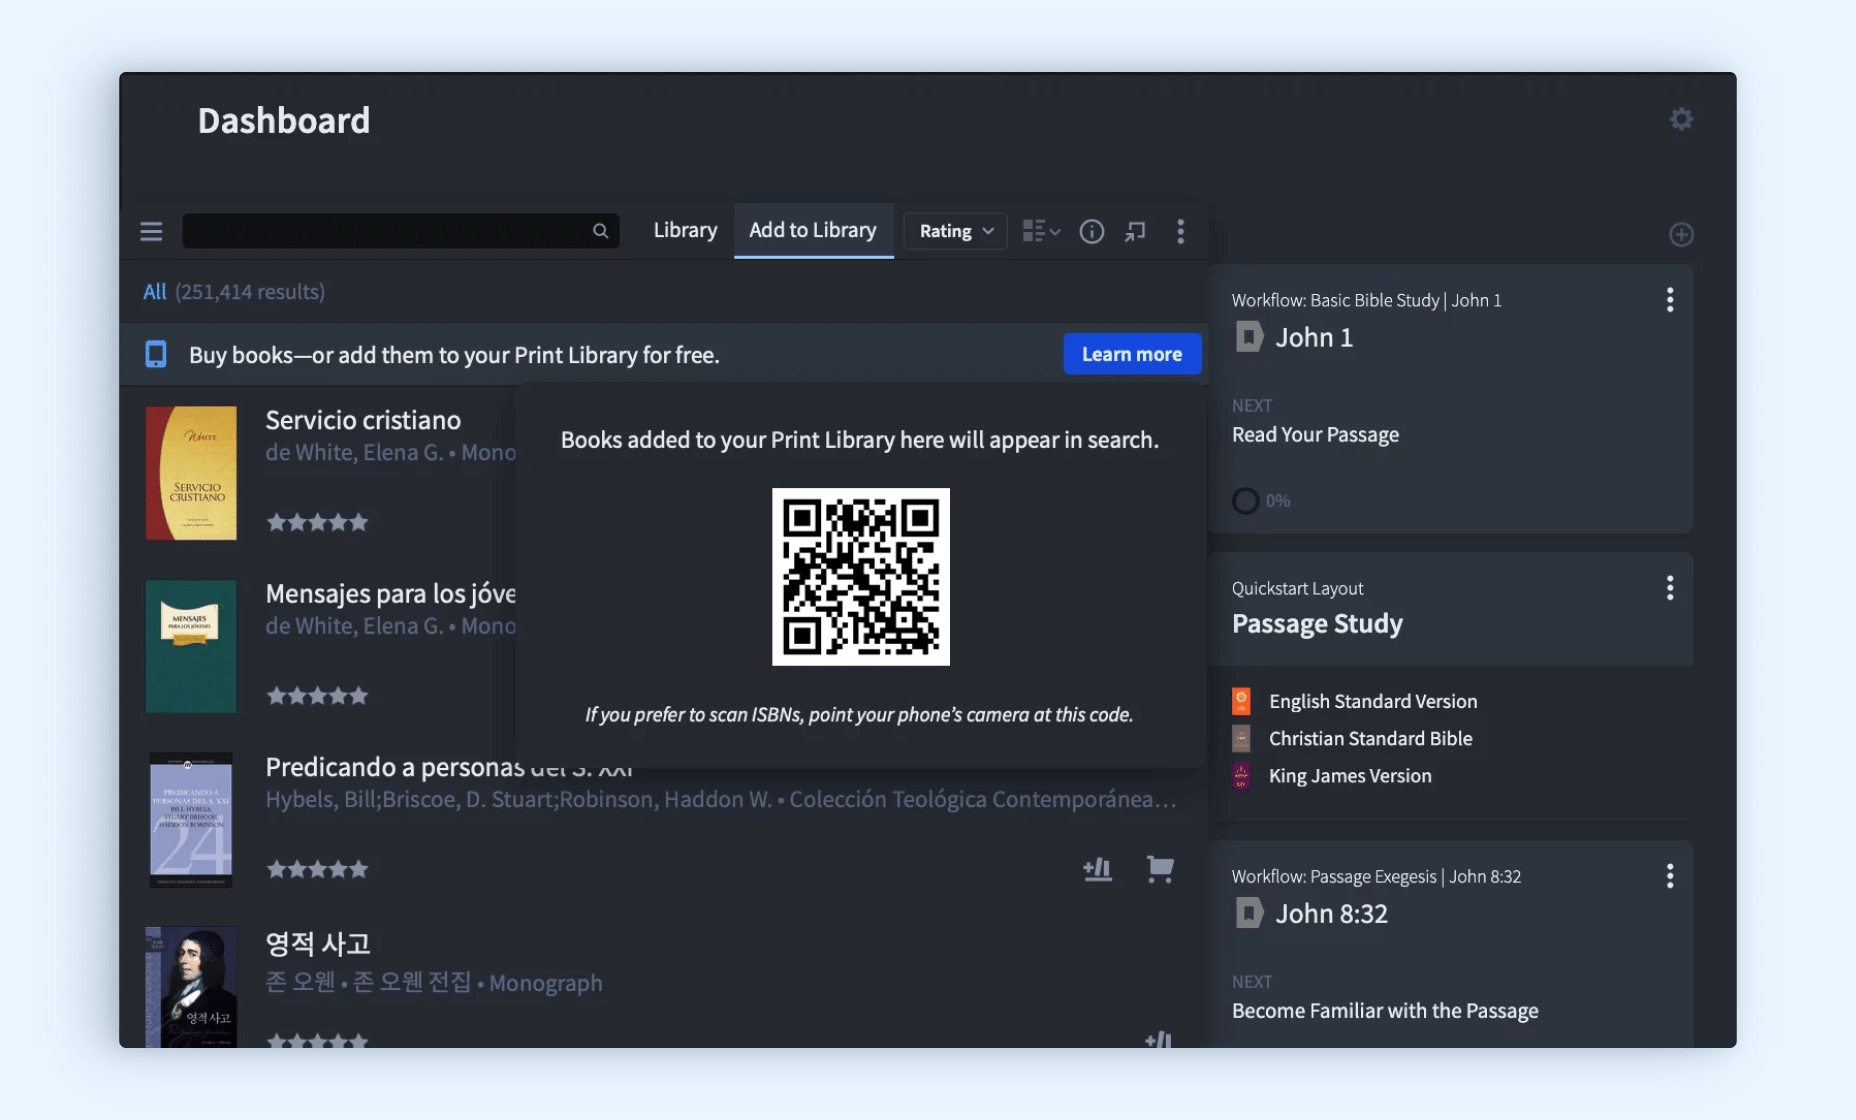Viewport: 1856px width, 1120px height.
Task: Click the Servicio cristiano book cover
Action: pyautogui.click(x=191, y=473)
